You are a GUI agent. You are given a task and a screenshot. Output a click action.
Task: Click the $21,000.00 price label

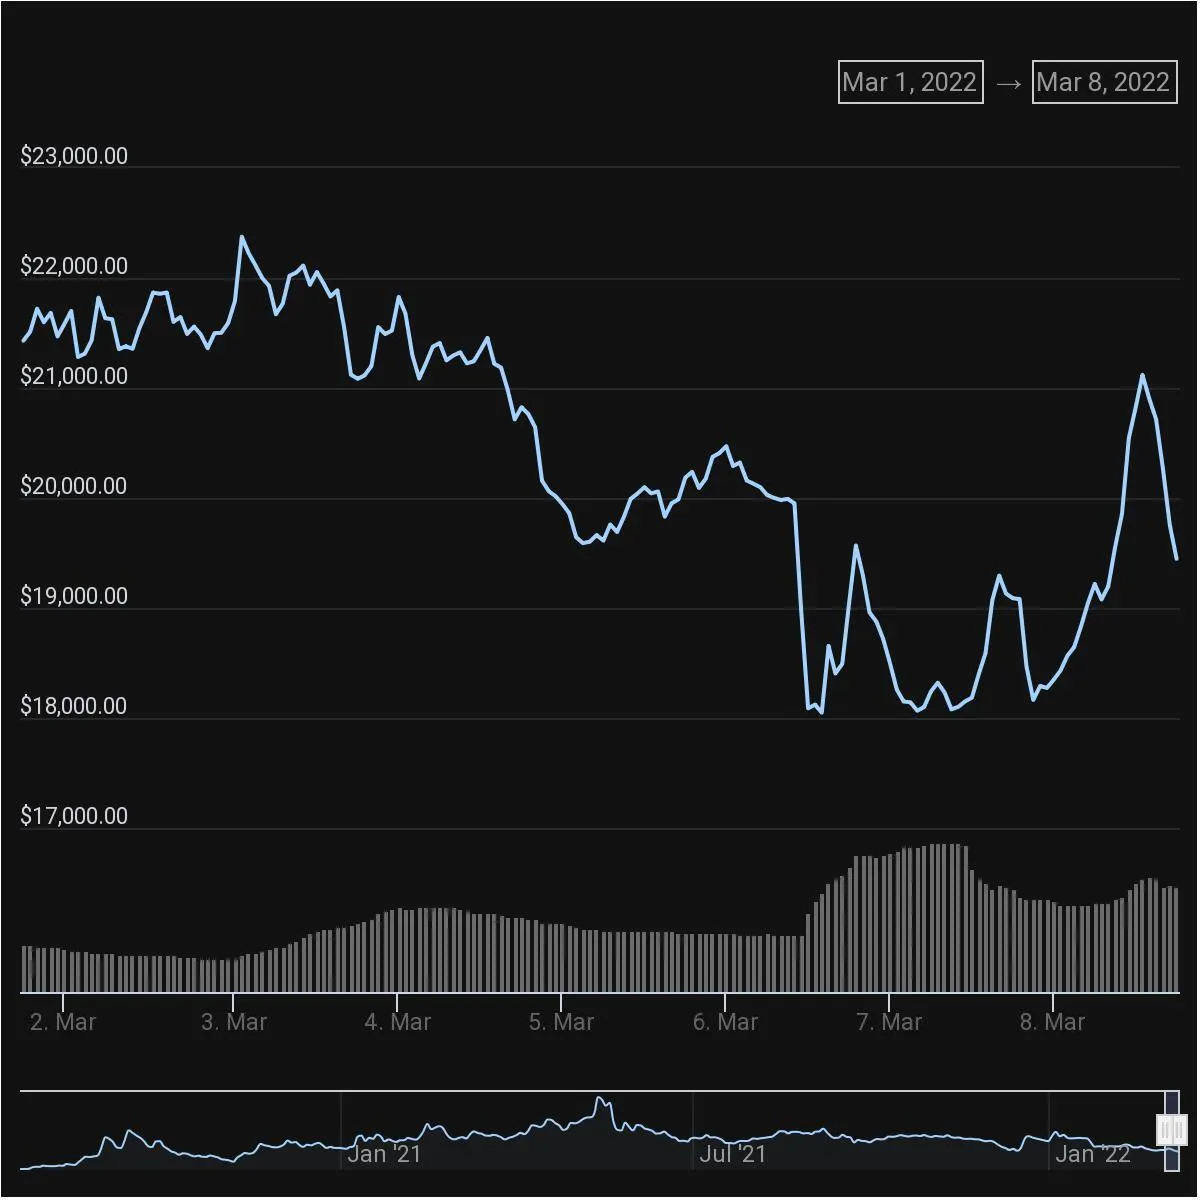(74, 376)
